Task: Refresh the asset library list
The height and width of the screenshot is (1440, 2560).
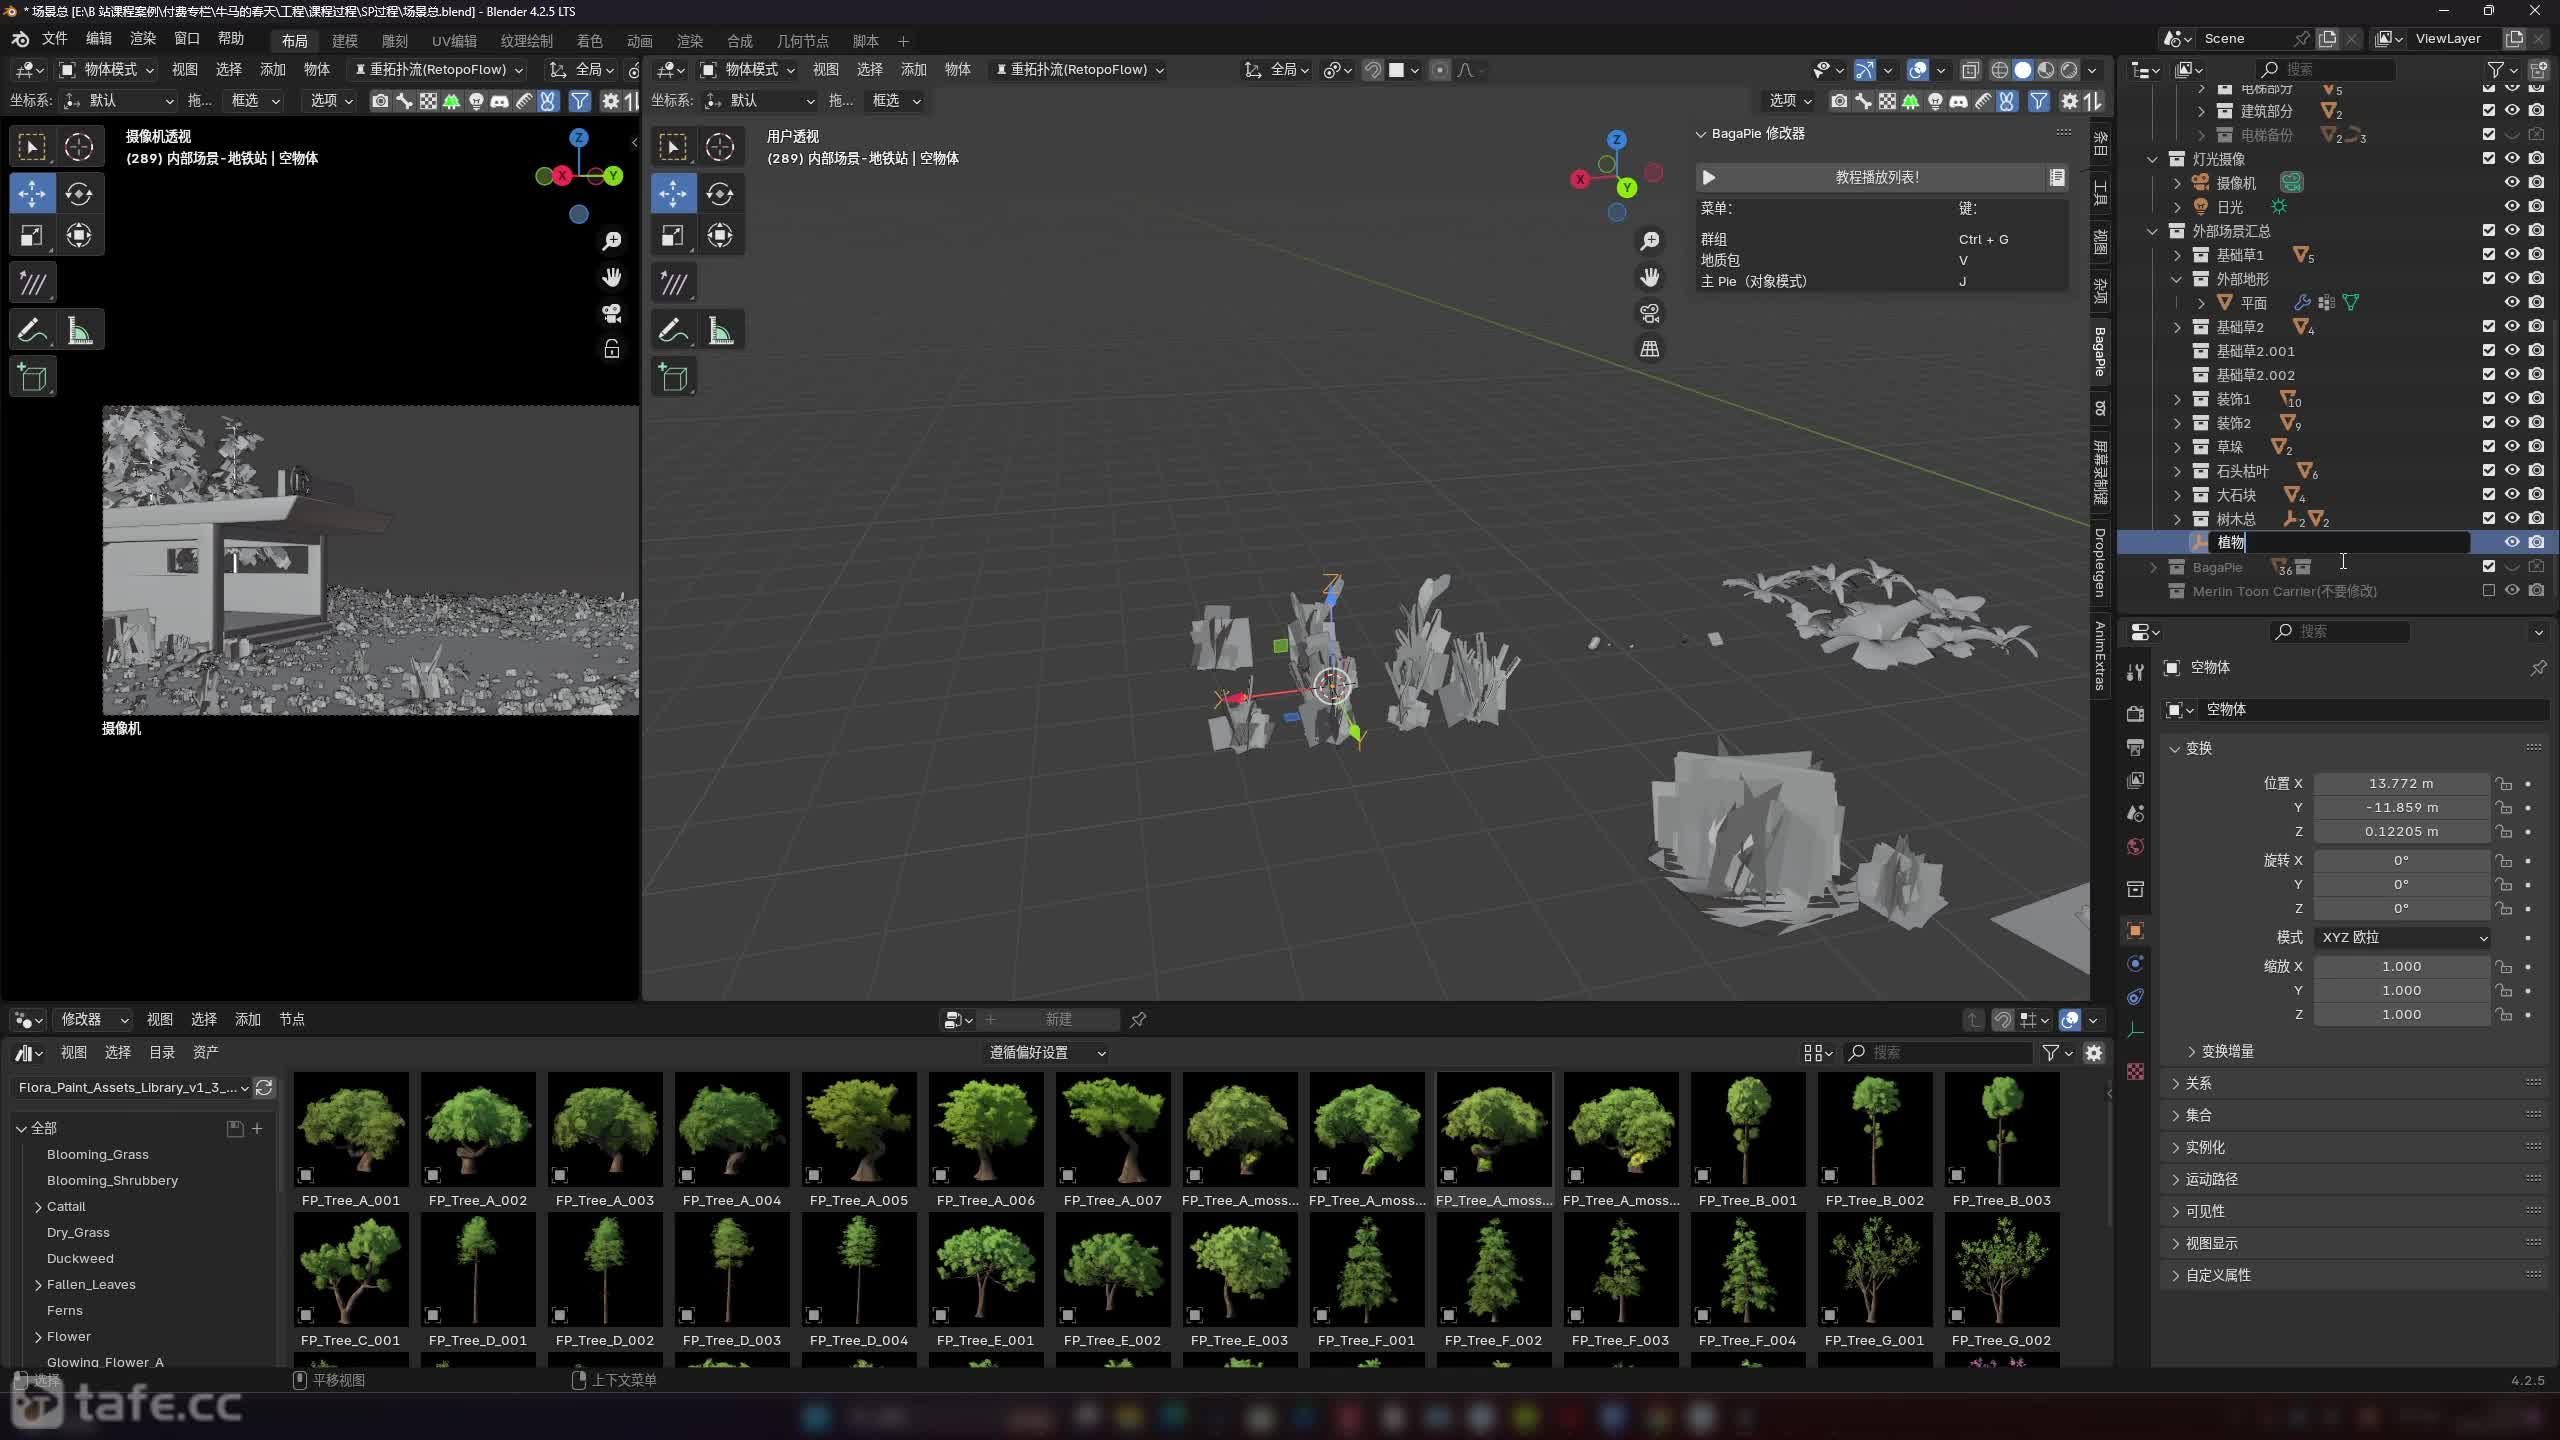Action: tap(264, 1087)
